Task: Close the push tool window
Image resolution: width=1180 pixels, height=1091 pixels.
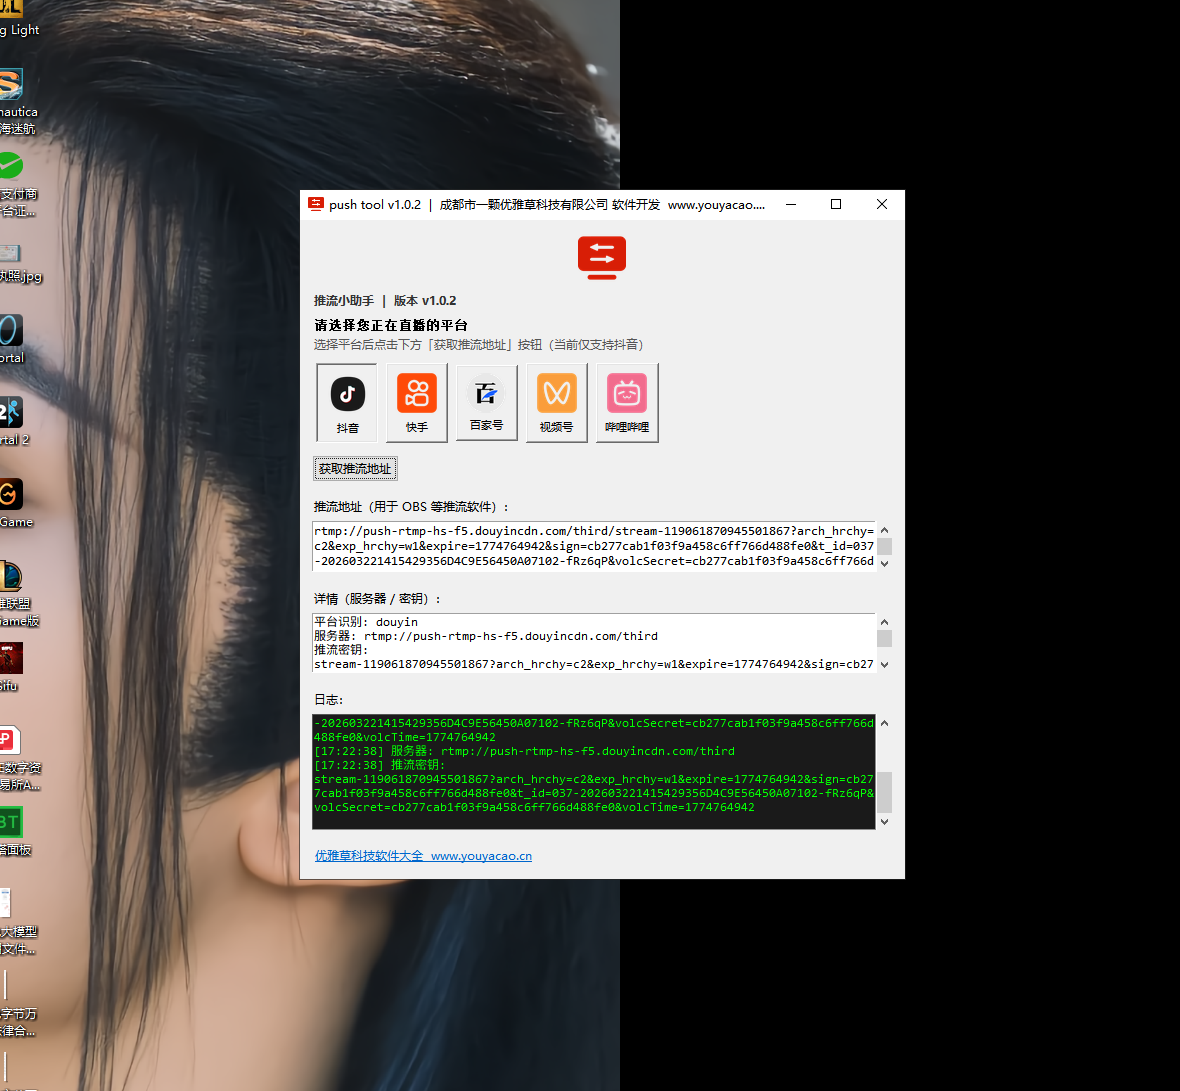Action: click(x=882, y=205)
